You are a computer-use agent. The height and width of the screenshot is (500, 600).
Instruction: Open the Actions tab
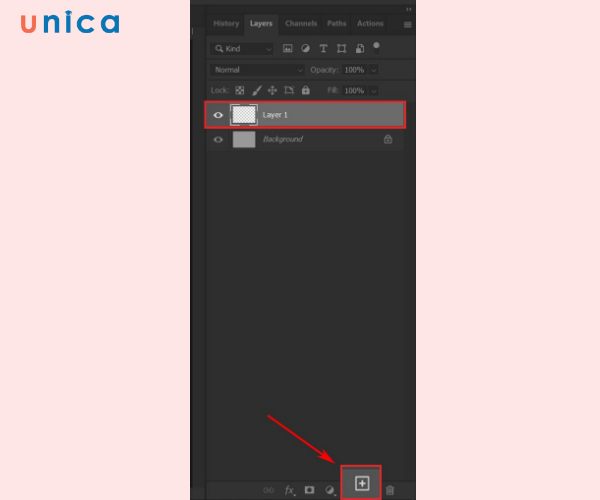[370, 24]
